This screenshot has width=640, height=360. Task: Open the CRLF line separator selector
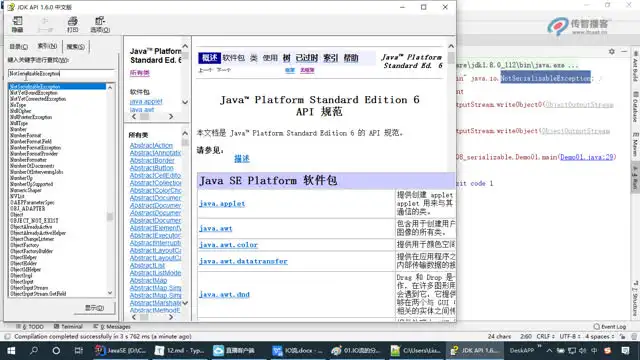click(x=545, y=336)
